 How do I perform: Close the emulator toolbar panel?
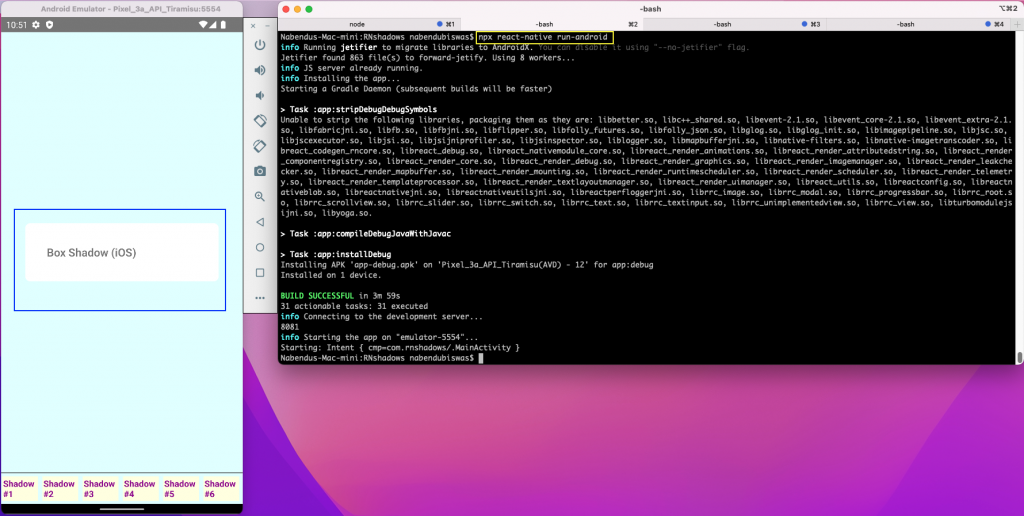click(x=253, y=25)
